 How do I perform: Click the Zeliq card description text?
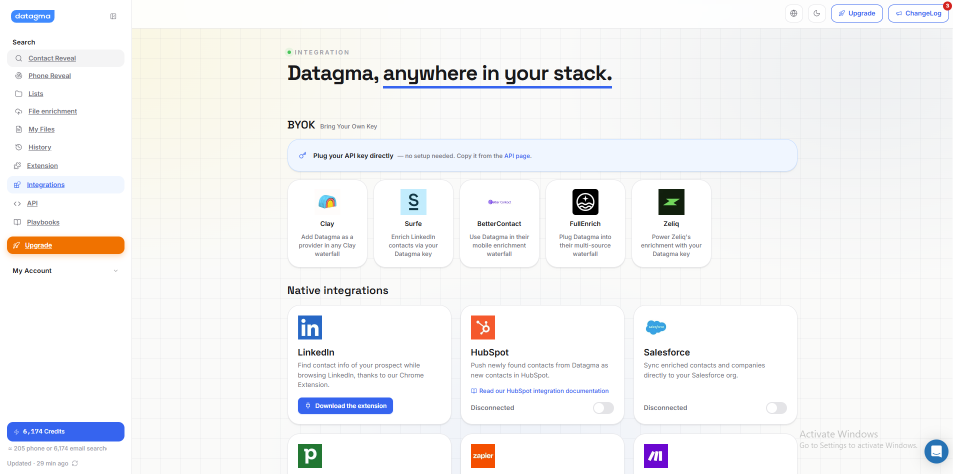pyautogui.click(x=672, y=246)
